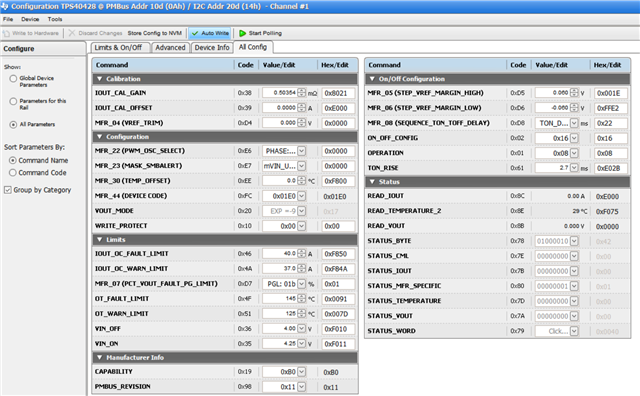This screenshot has height=396, width=640.
Task: Switch to Device Info tab
Action: click(x=212, y=48)
